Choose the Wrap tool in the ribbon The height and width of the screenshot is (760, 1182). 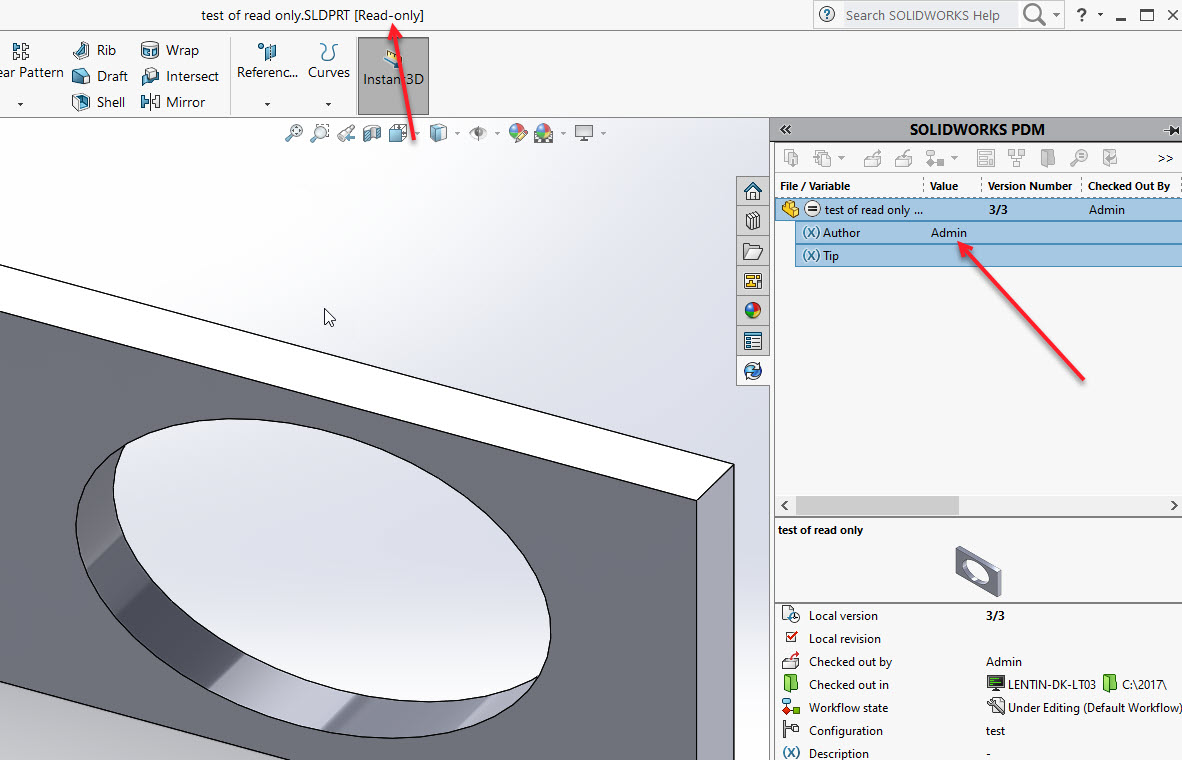(x=170, y=50)
